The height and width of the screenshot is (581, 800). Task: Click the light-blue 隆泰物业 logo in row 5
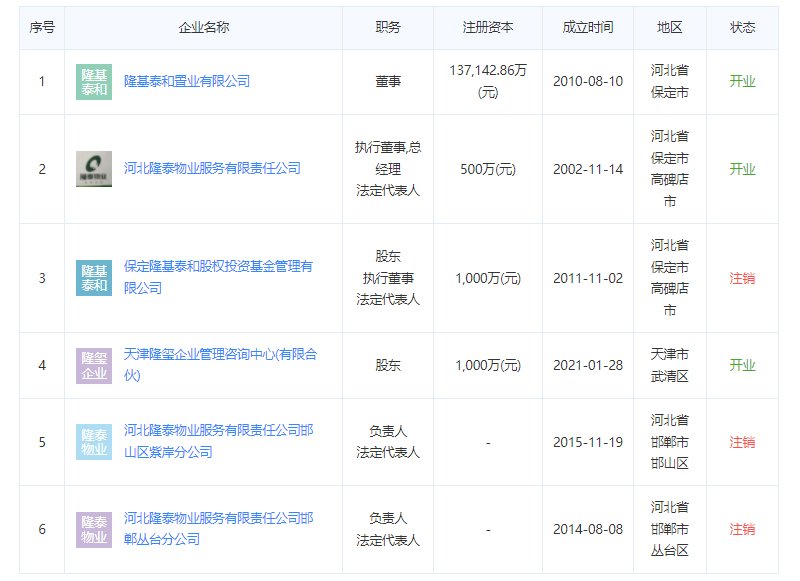click(x=94, y=442)
